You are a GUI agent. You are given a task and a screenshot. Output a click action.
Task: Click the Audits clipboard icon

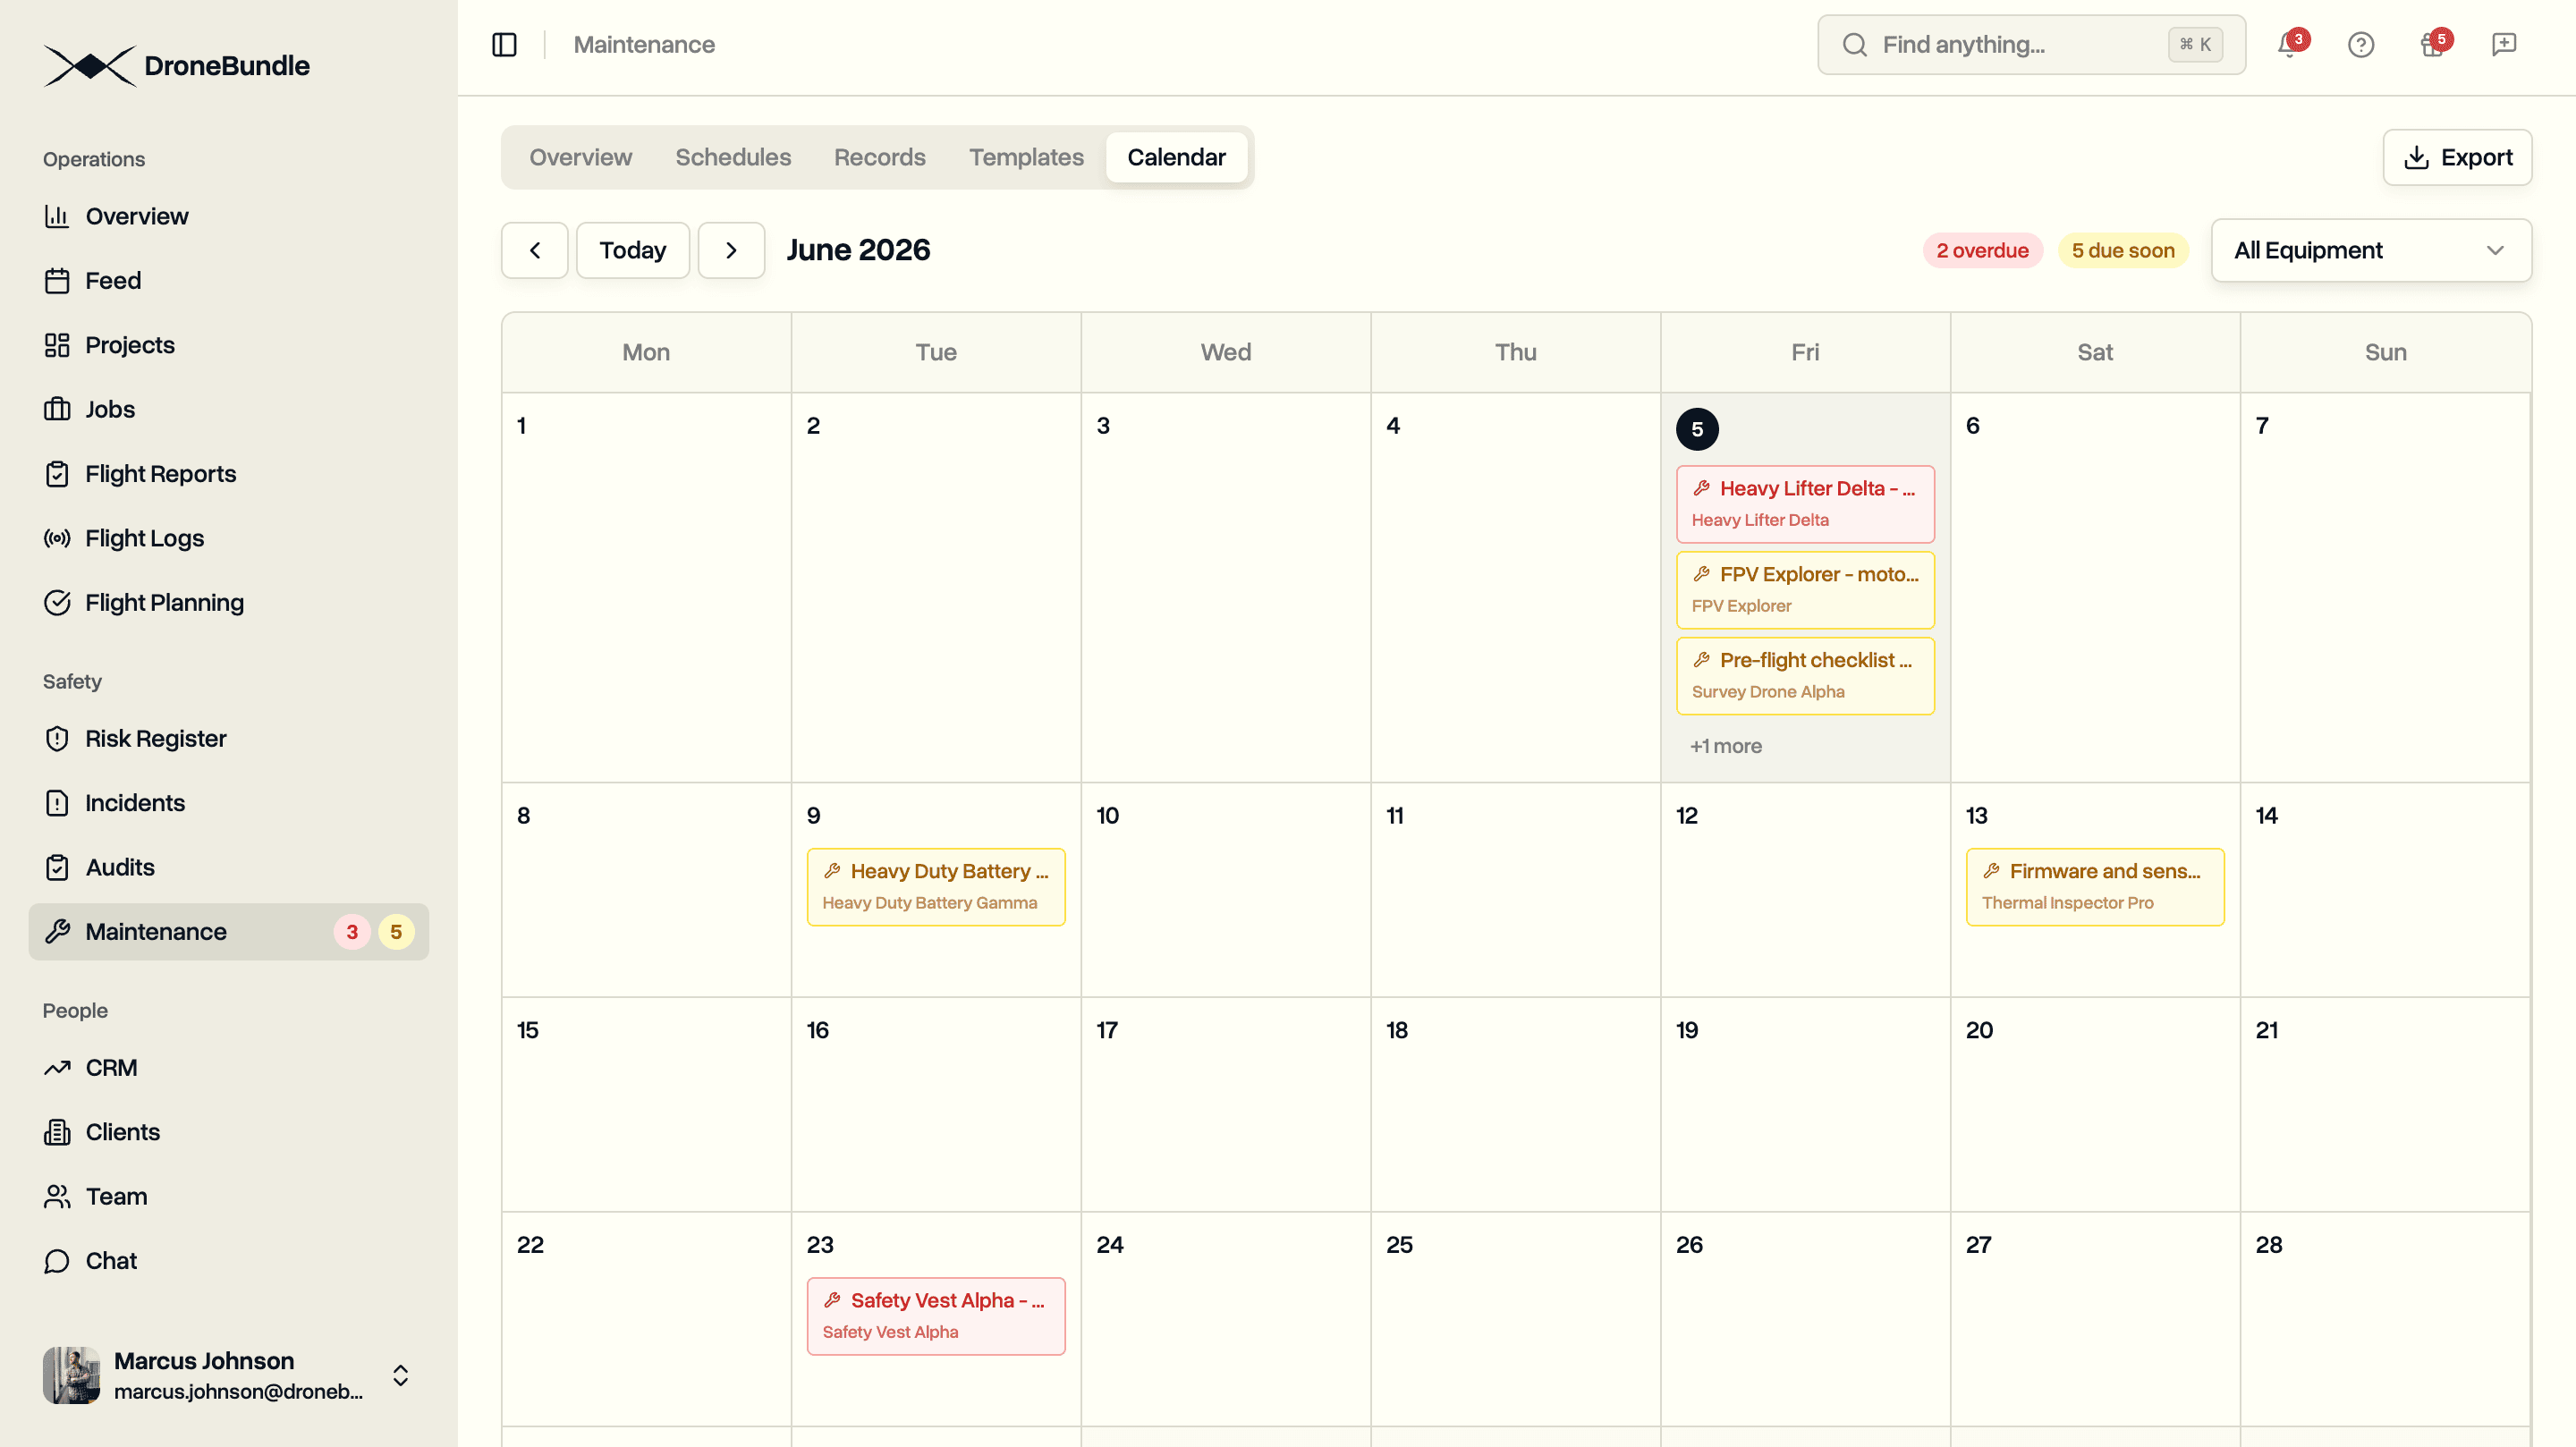tap(57, 867)
